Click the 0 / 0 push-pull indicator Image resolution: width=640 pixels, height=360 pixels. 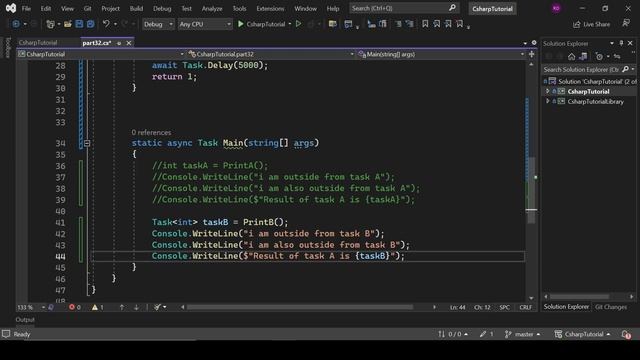pyautogui.click(x=453, y=334)
